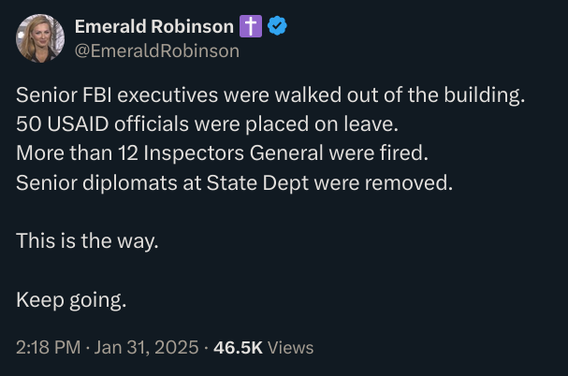Viewport: 568px width, 376px height.
Task: Click the Views label
Action: [291, 348]
